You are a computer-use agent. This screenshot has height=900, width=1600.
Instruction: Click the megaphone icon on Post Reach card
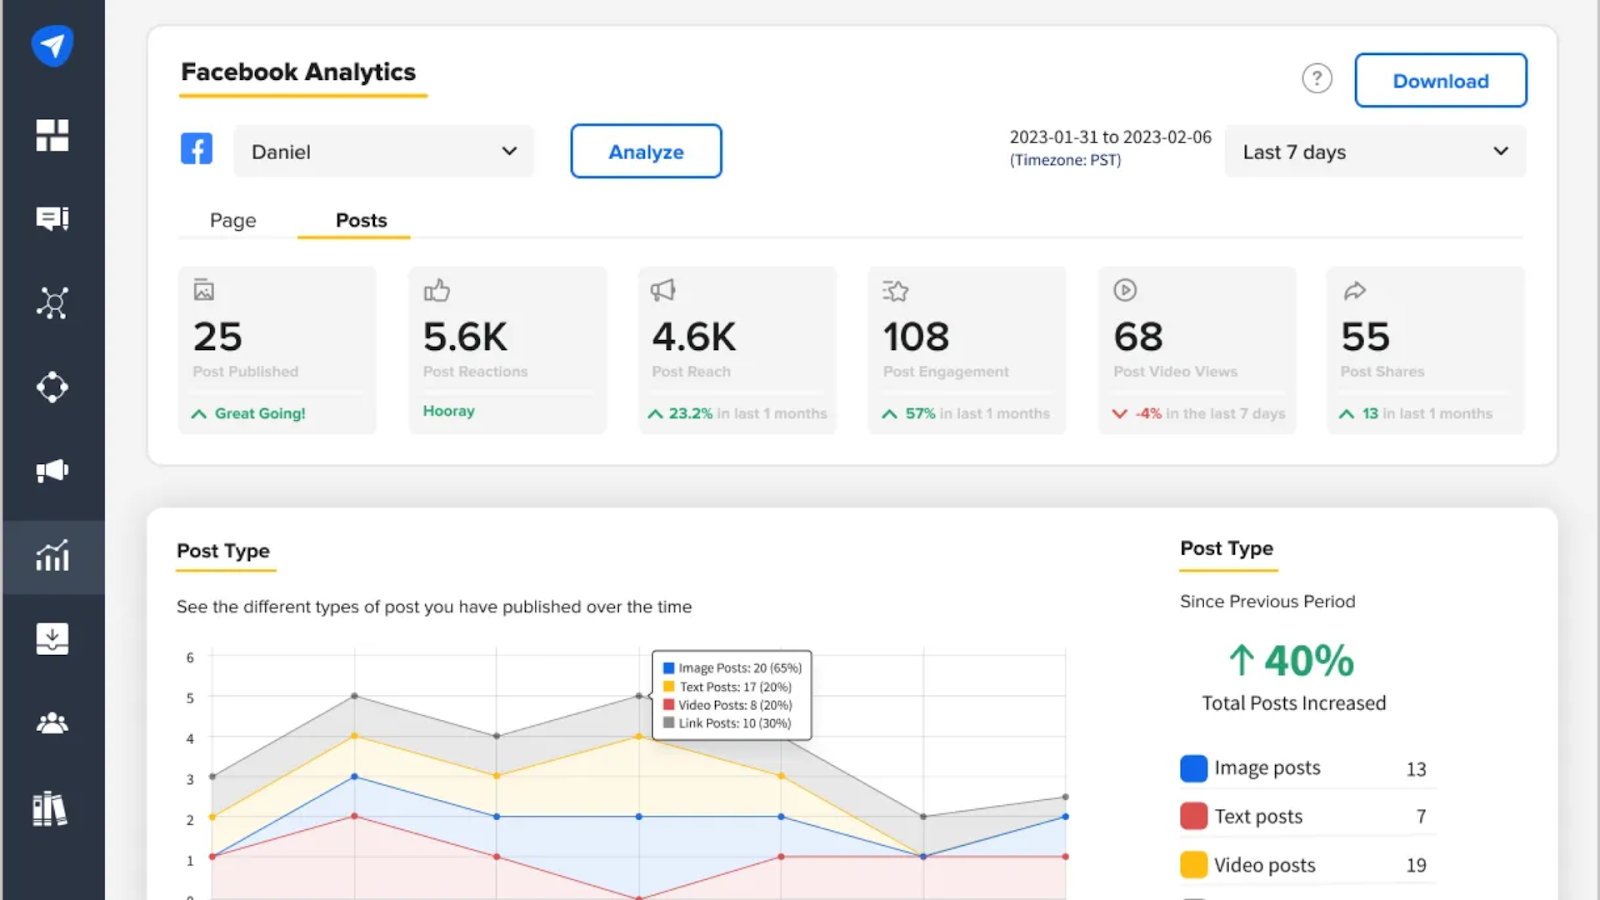click(663, 290)
